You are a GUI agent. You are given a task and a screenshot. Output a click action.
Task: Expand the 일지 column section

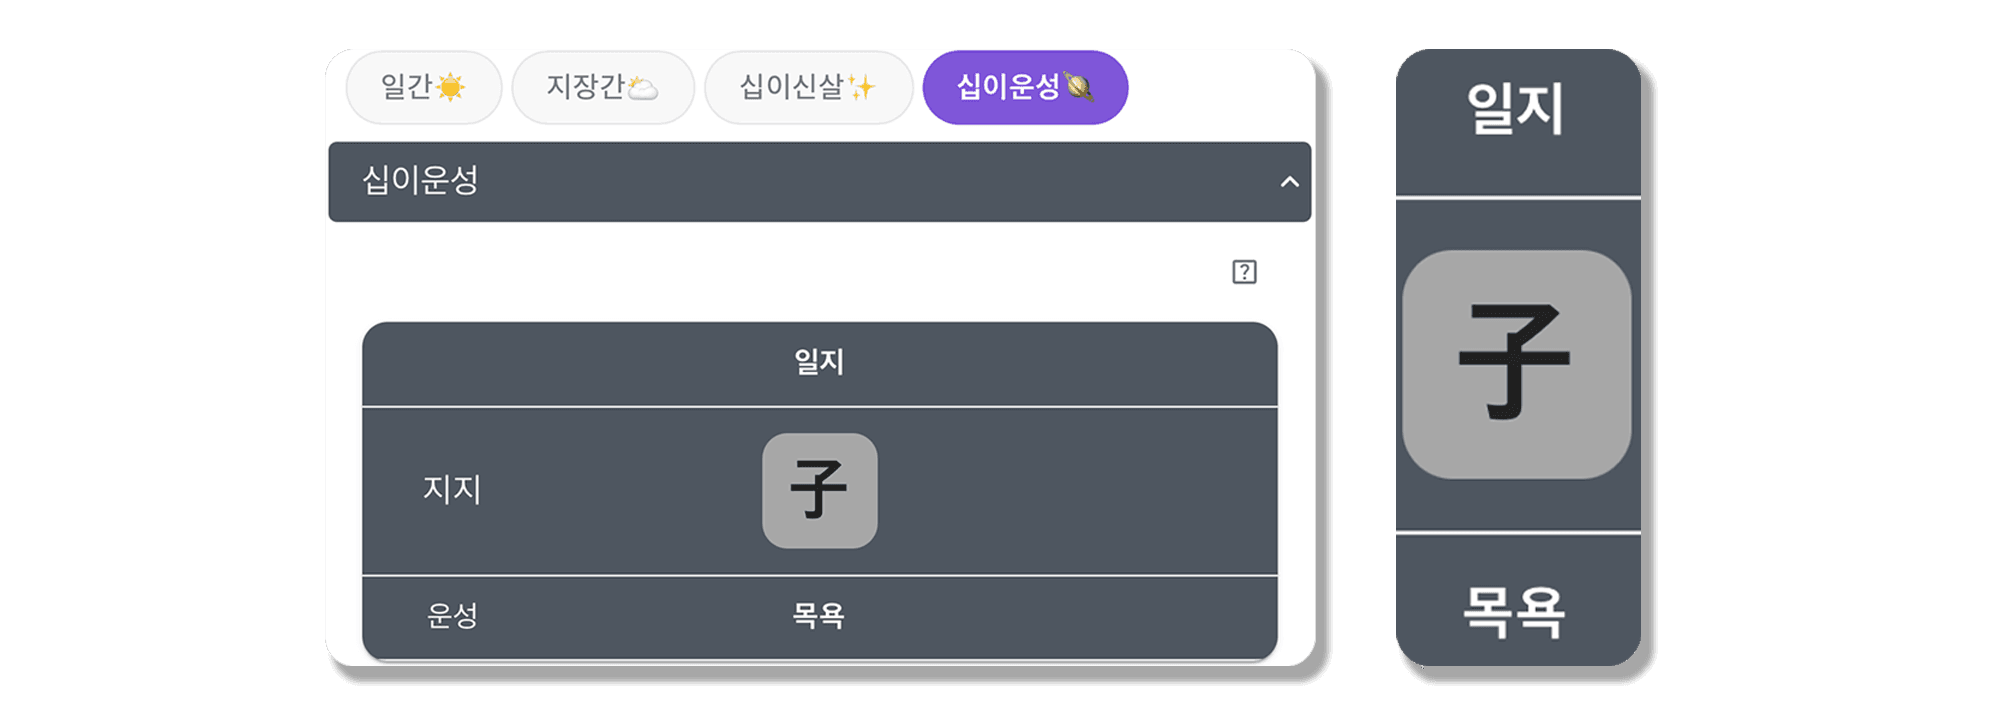[x=820, y=362]
